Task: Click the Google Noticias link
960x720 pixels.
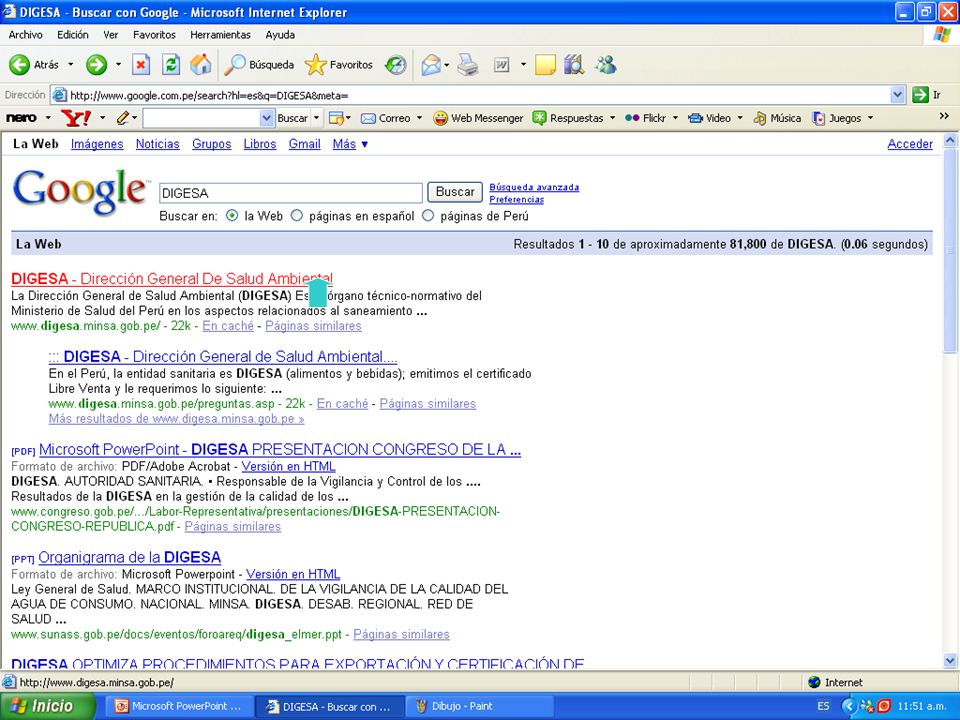Action: (157, 144)
